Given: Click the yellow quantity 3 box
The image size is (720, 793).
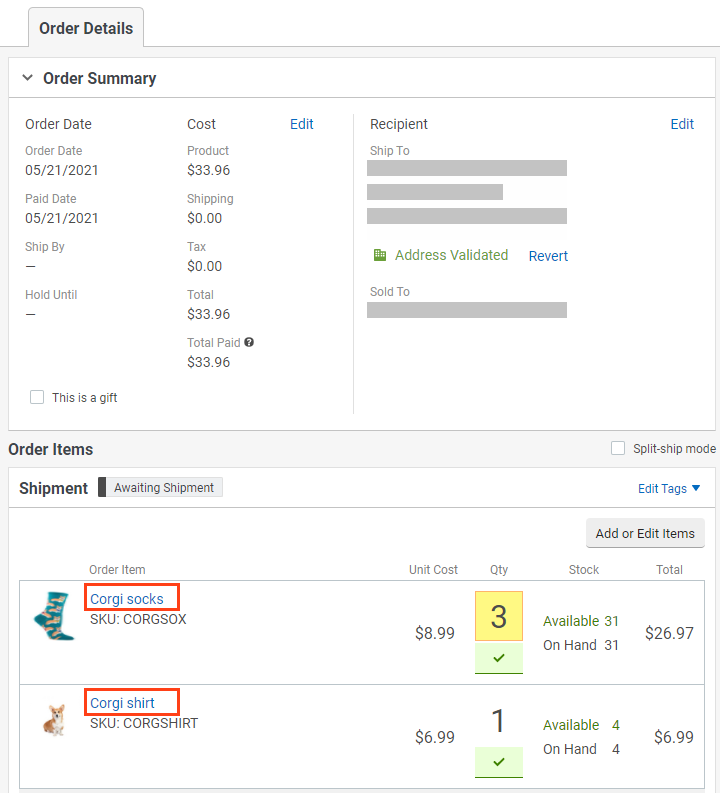Looking at the screenshot, I should click(x=499, y=616).
